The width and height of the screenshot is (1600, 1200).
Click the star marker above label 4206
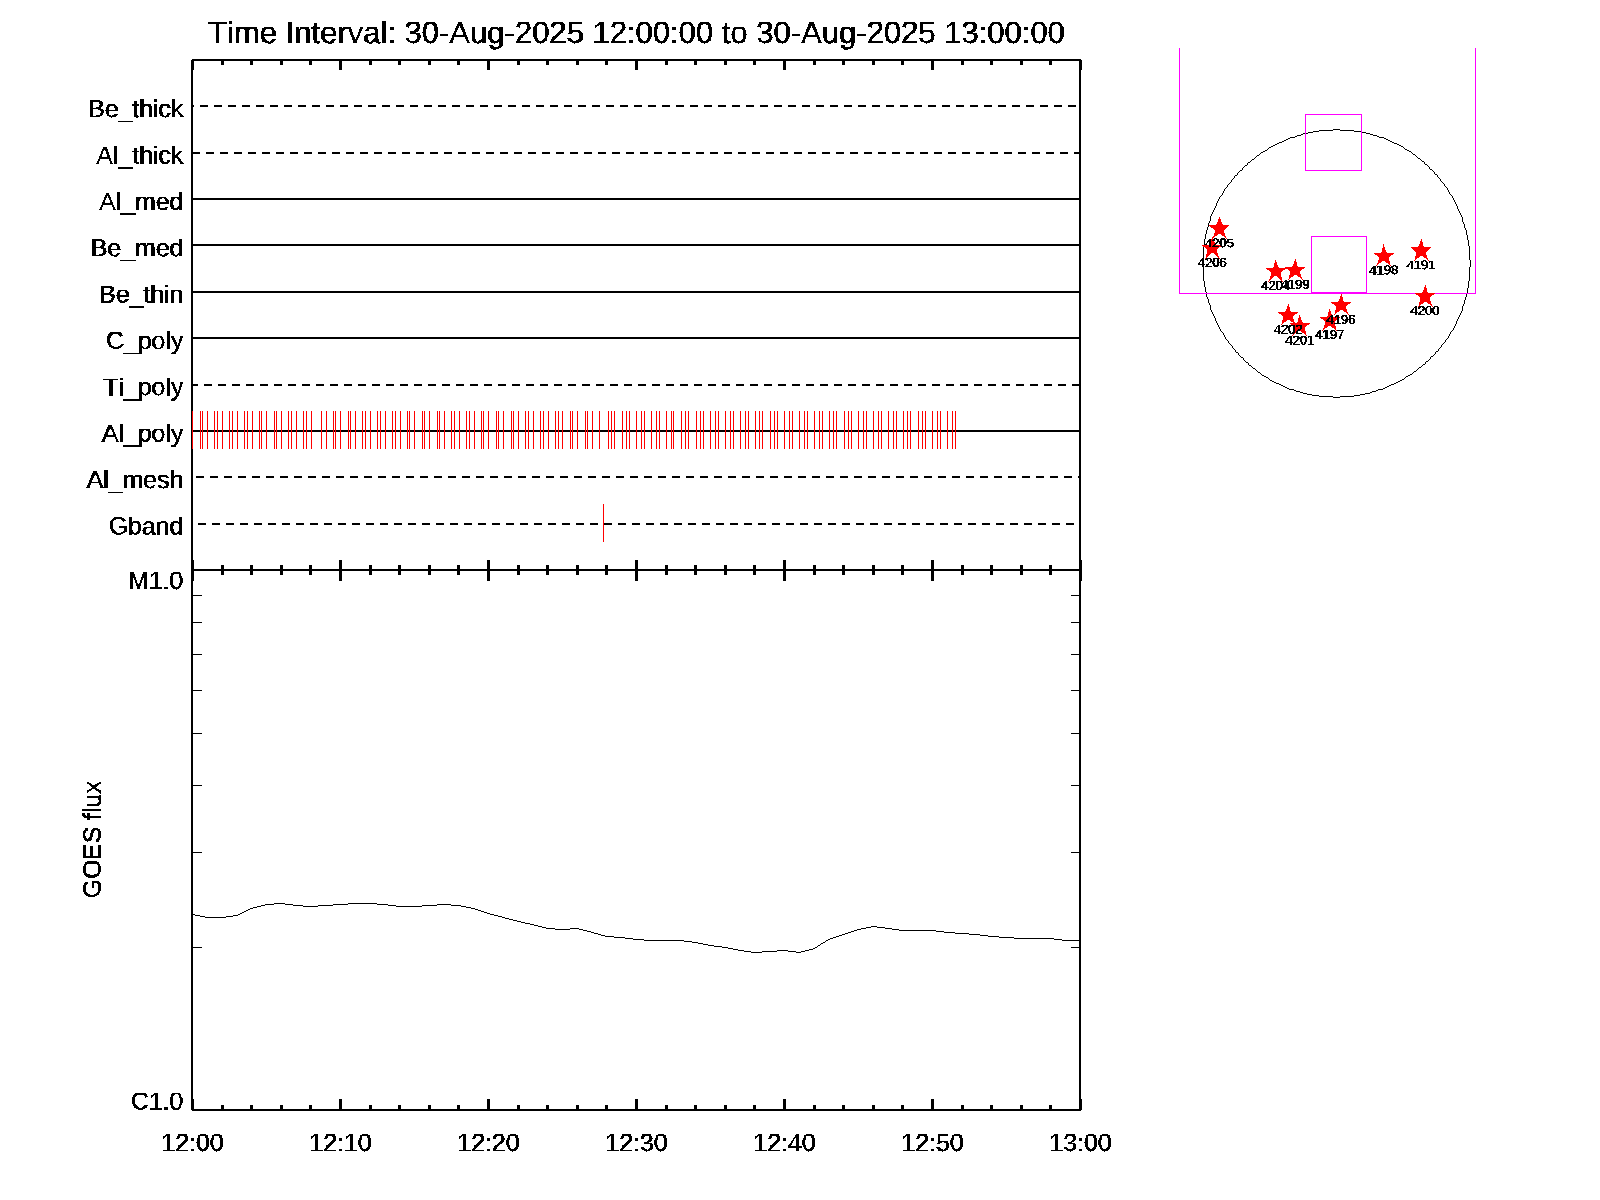[x=1212, y=248]
